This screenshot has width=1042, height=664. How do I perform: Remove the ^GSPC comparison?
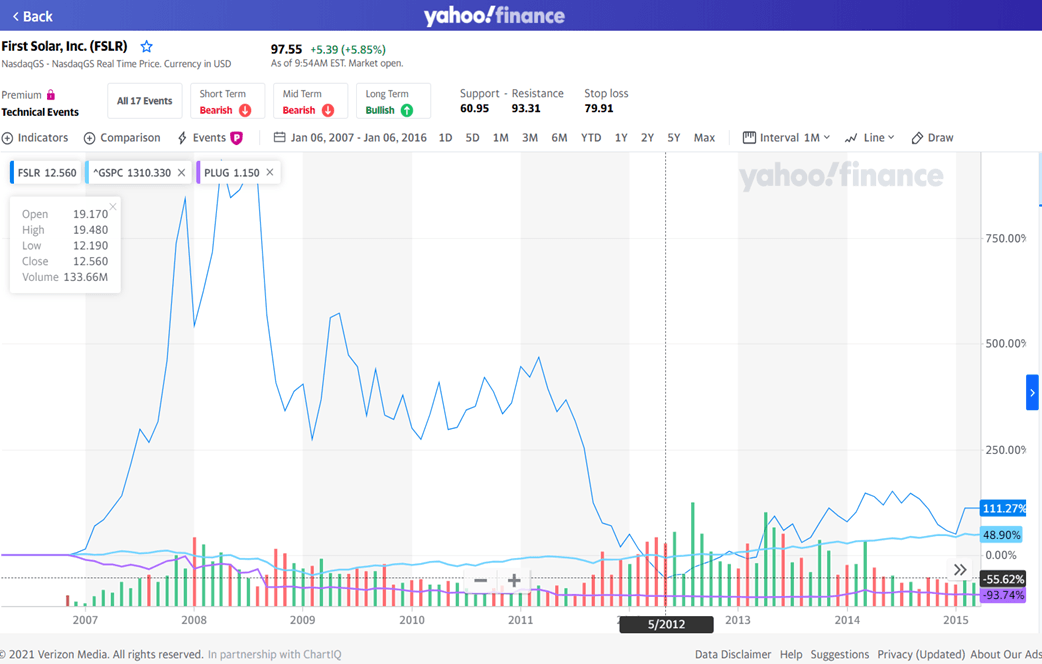point(181,173)
